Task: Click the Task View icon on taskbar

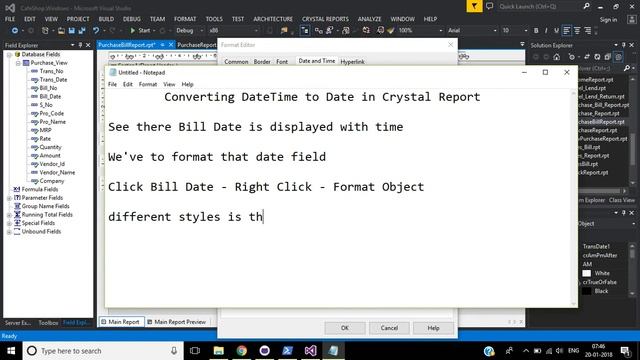Action: coord(195,351)
